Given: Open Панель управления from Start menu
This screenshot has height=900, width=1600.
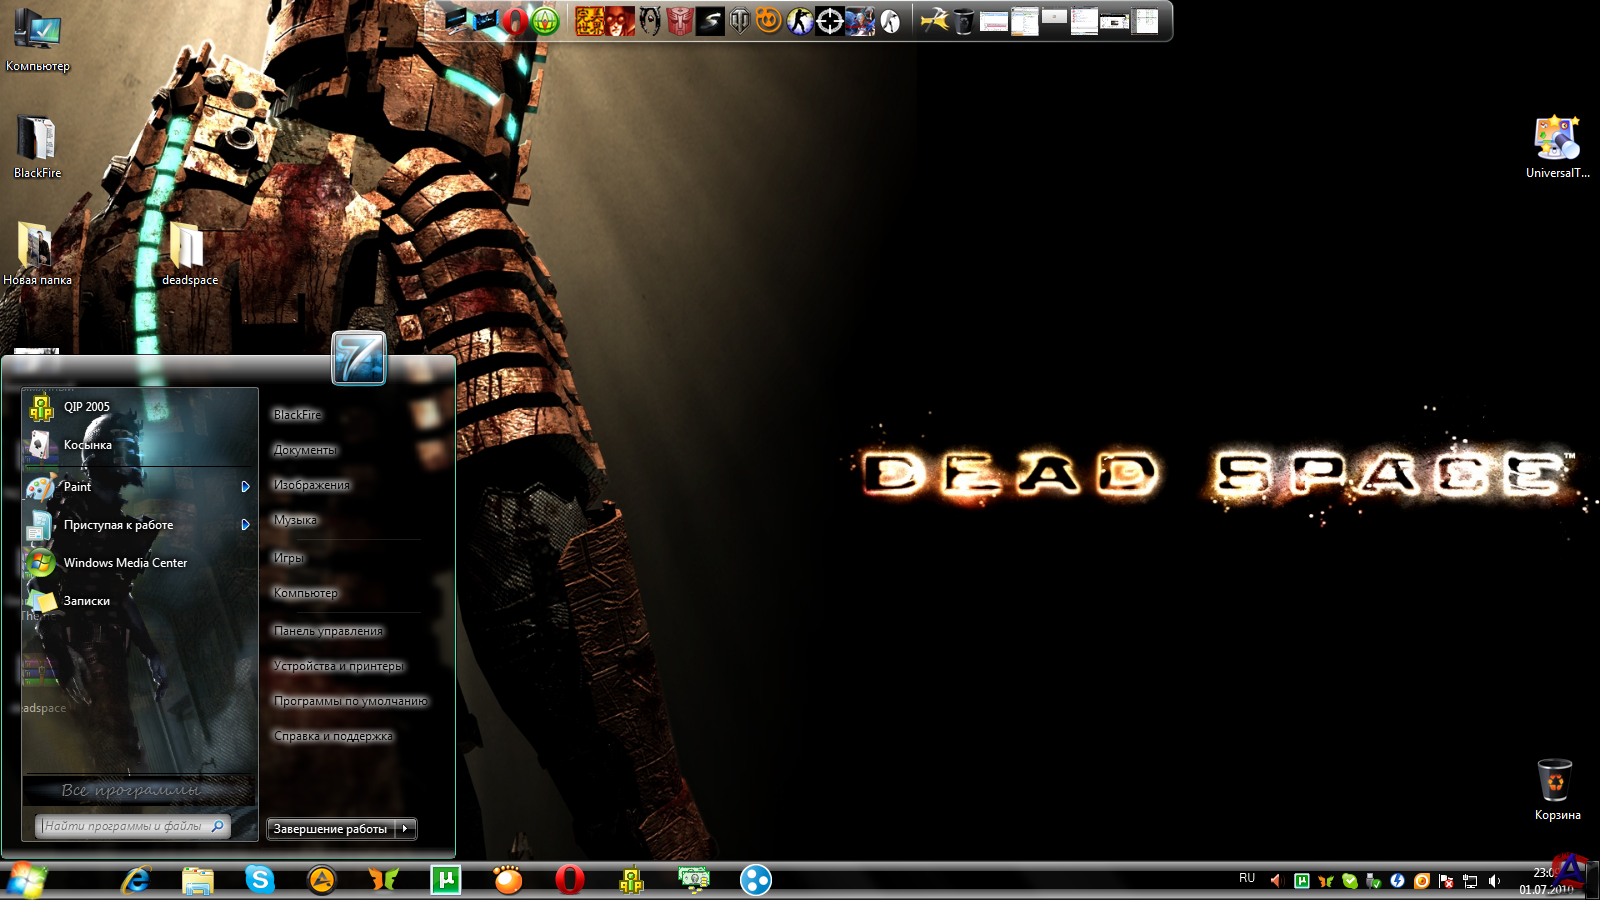Looking at the screenshot, I should click(x=328, y=631).
